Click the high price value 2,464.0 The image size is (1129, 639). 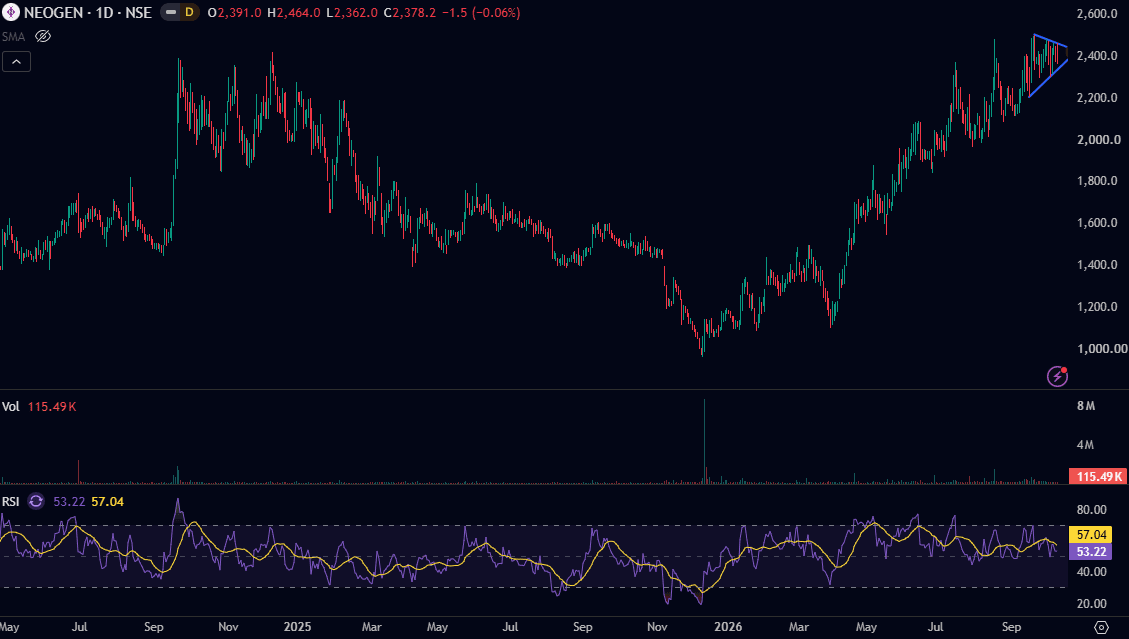pos(298,13)
